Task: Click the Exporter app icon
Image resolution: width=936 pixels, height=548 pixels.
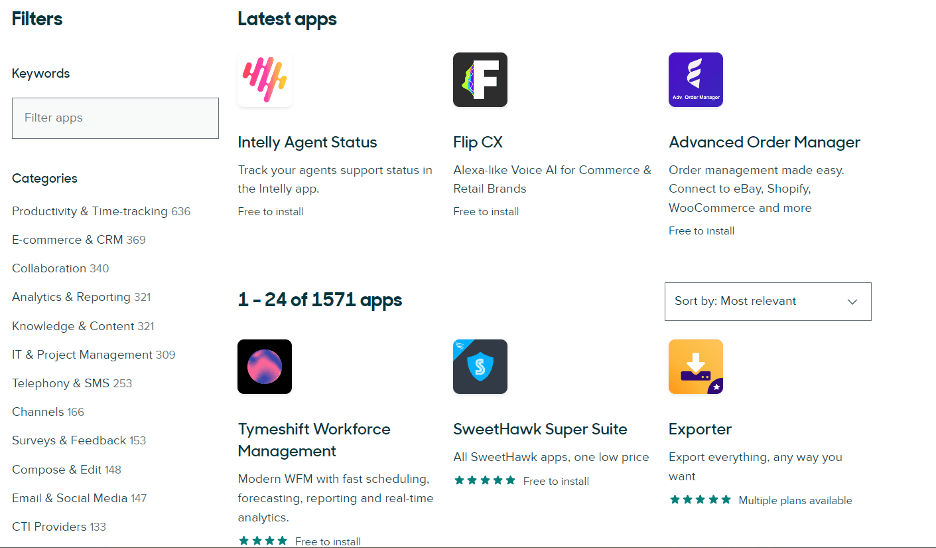Action: [695, 367]
